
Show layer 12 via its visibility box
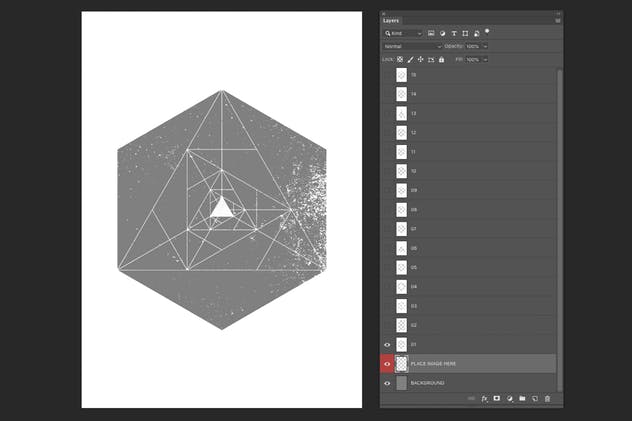tap(387, 133)
